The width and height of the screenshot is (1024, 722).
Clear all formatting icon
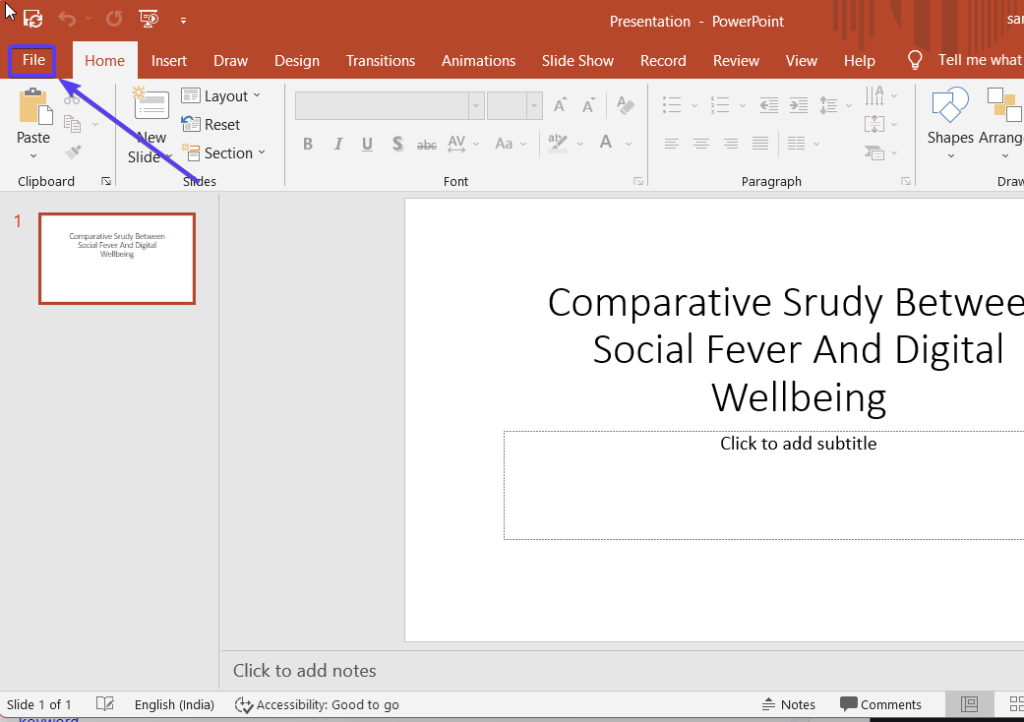(626, 105)
